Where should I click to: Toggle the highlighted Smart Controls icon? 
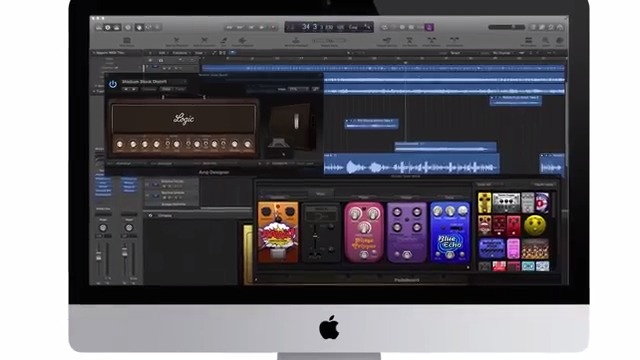pos(139,27)
